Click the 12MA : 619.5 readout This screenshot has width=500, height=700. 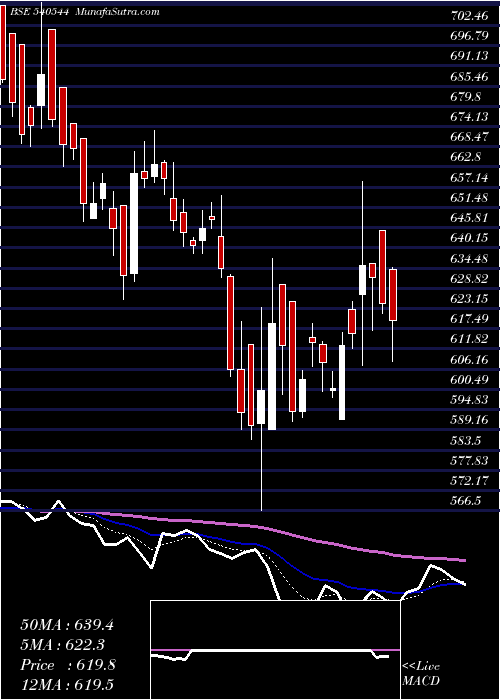tap(67, 685)
